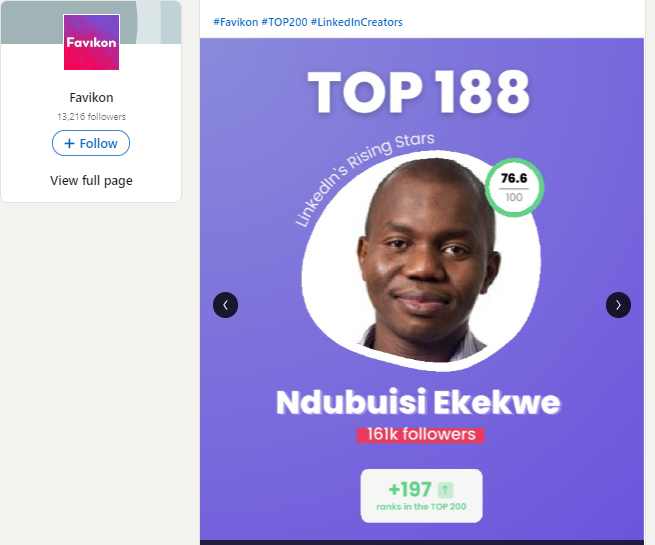Advance to next carousel slide arrow
Image resolution: width=655 pixels, height=545 pixels.
tap(618, 305)
